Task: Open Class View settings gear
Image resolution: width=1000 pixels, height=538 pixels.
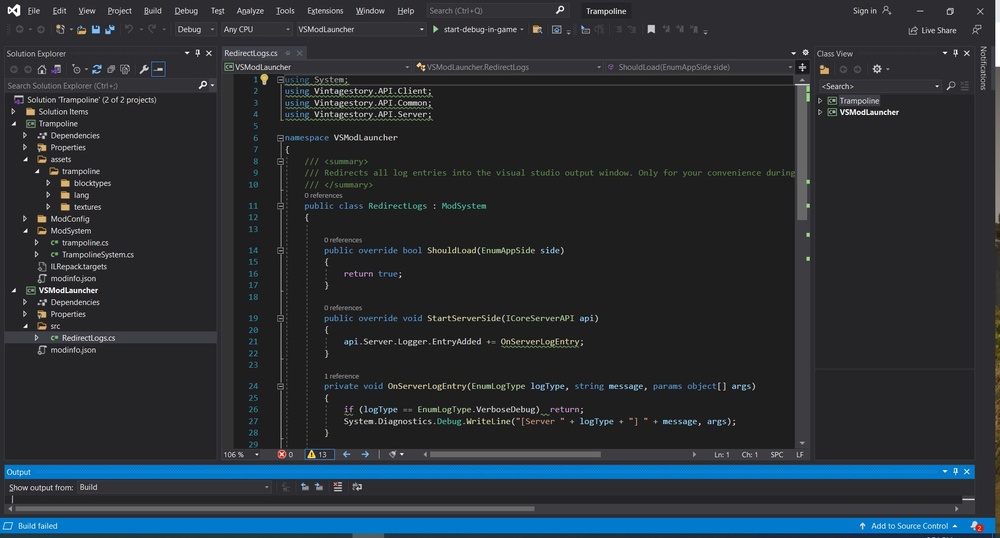Action: 877,69
